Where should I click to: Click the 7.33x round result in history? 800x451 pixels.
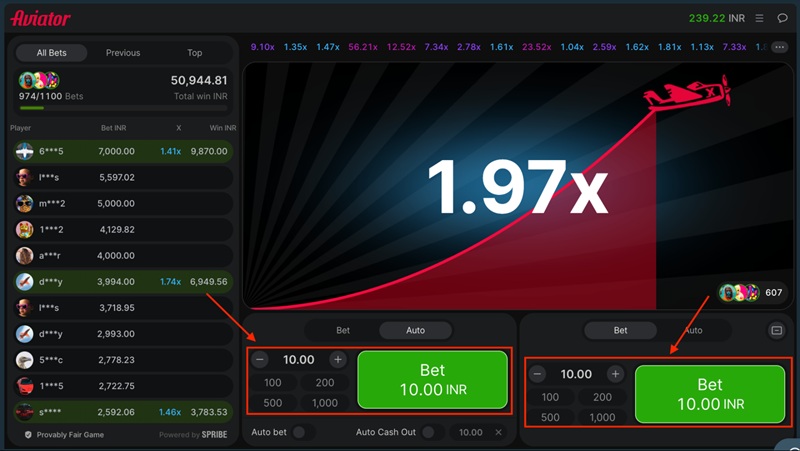[734, 47]
